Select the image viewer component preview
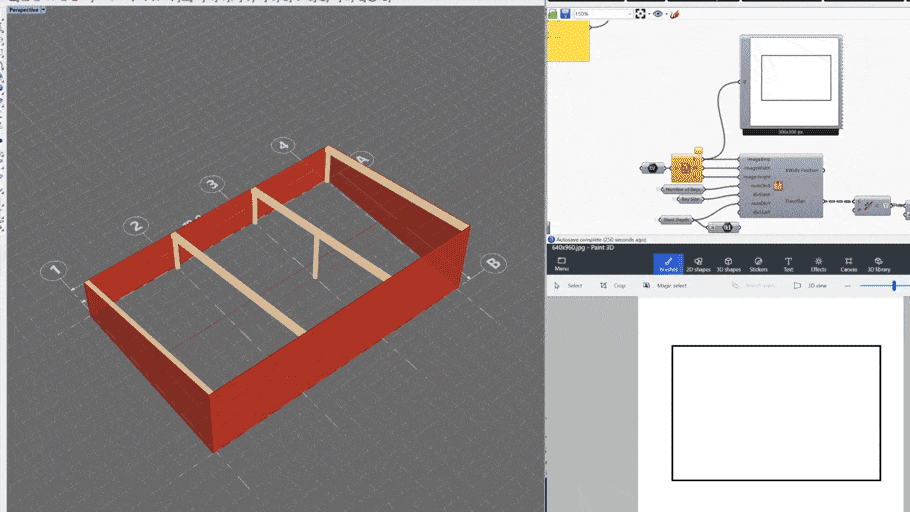The height and width of the screenshot is (512, 910). 794,82
